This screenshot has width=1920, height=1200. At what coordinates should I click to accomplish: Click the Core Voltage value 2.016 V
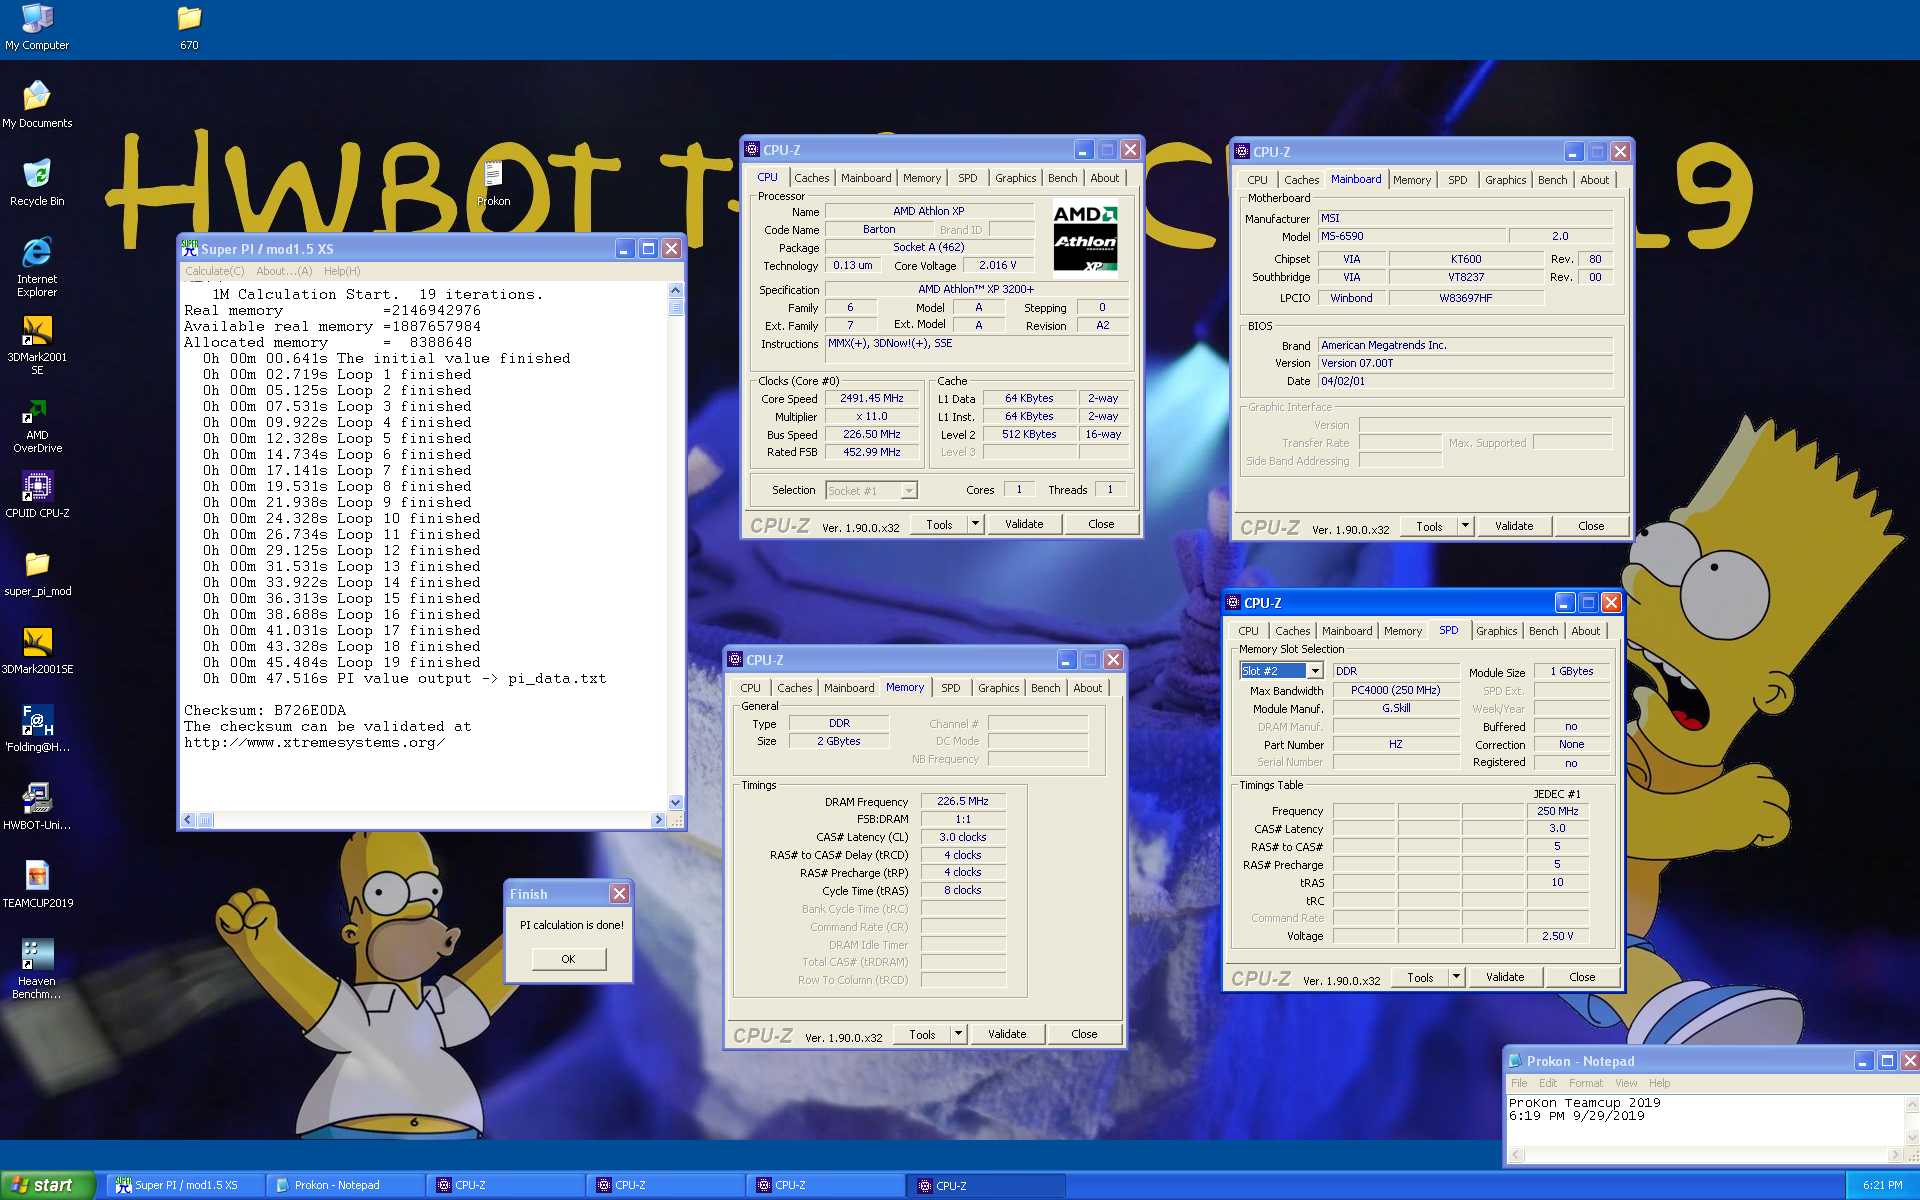point(997,265)
